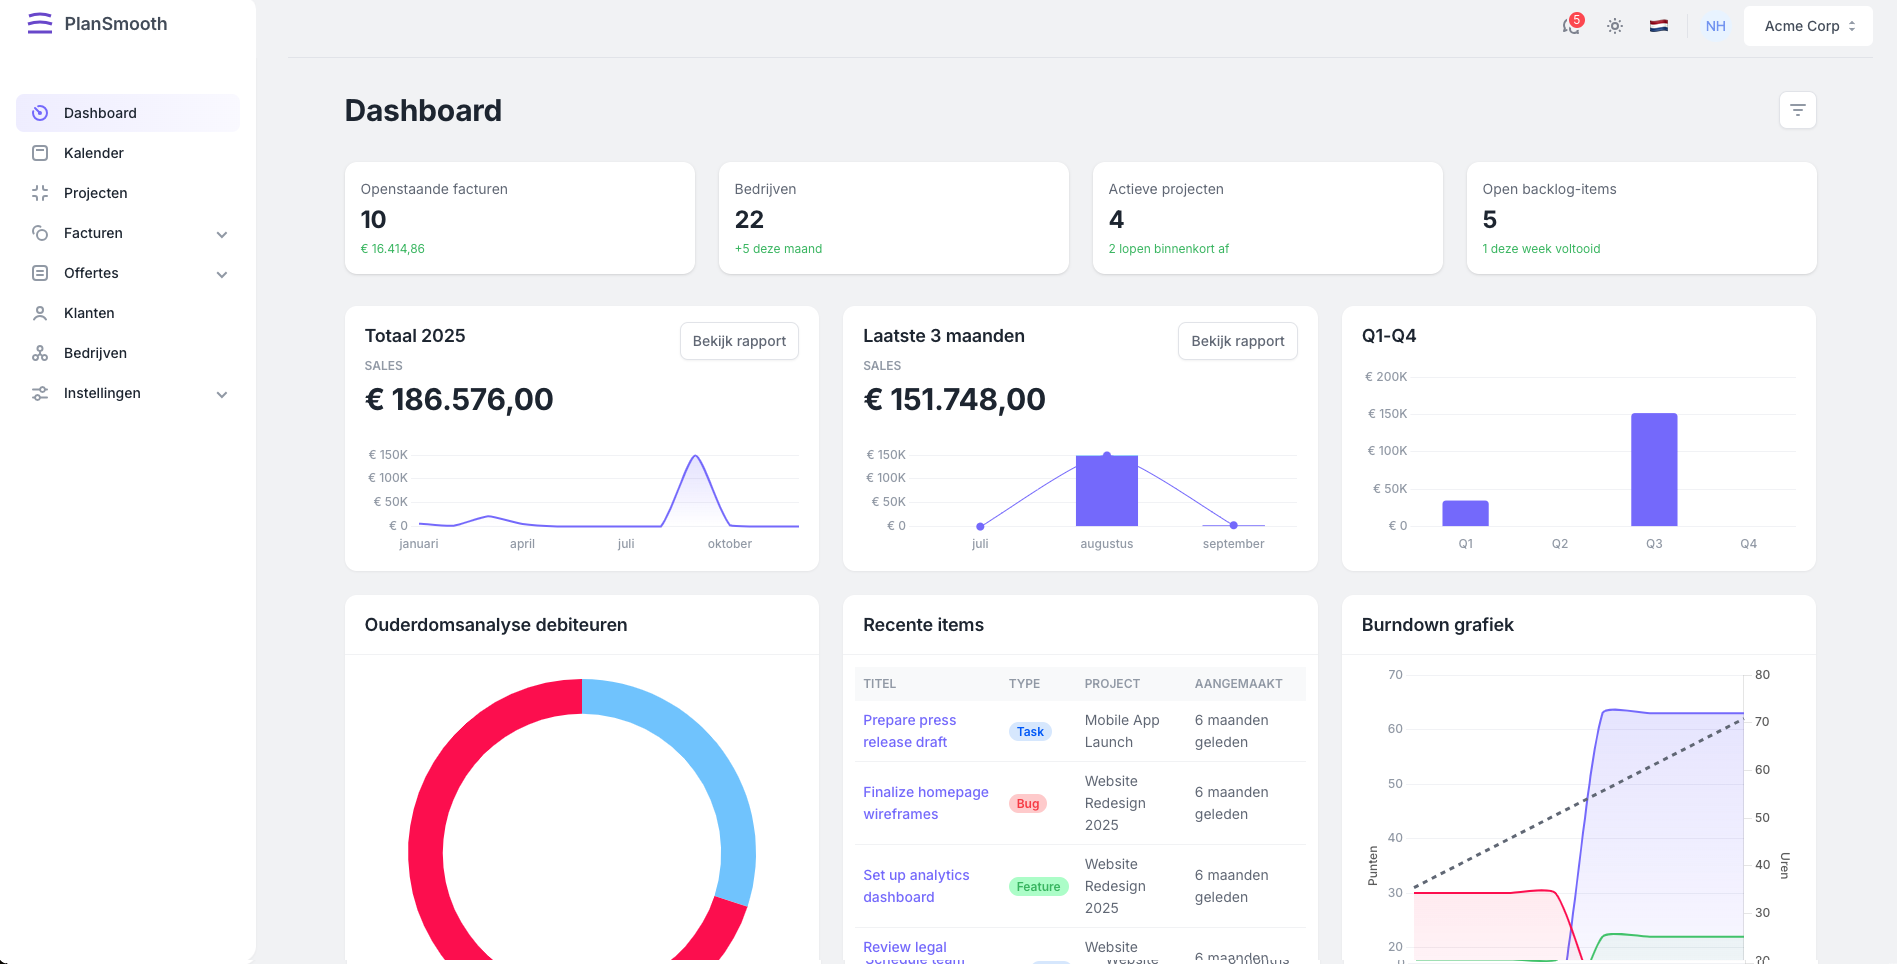Click the PlanSmooth logo icon

40,24
